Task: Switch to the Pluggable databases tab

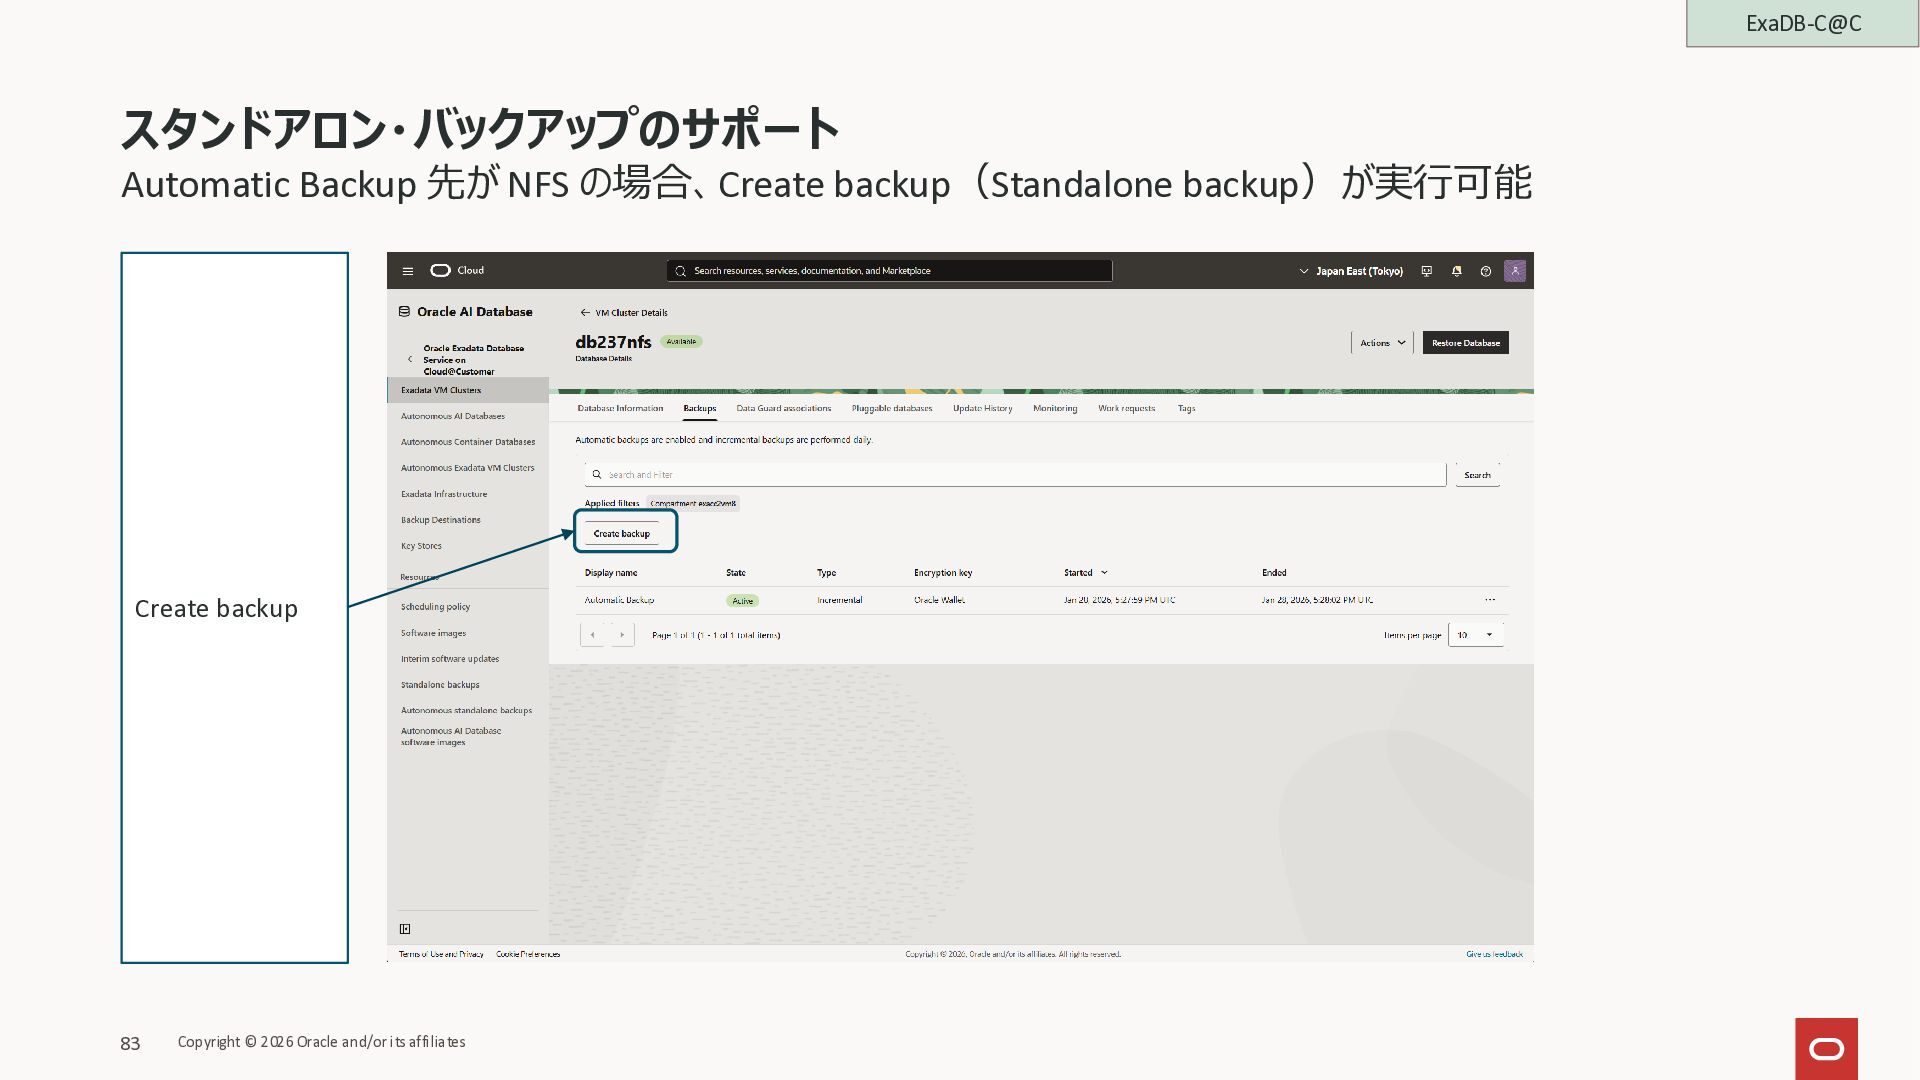Action: pyautogui.click(x=891, y=408)
